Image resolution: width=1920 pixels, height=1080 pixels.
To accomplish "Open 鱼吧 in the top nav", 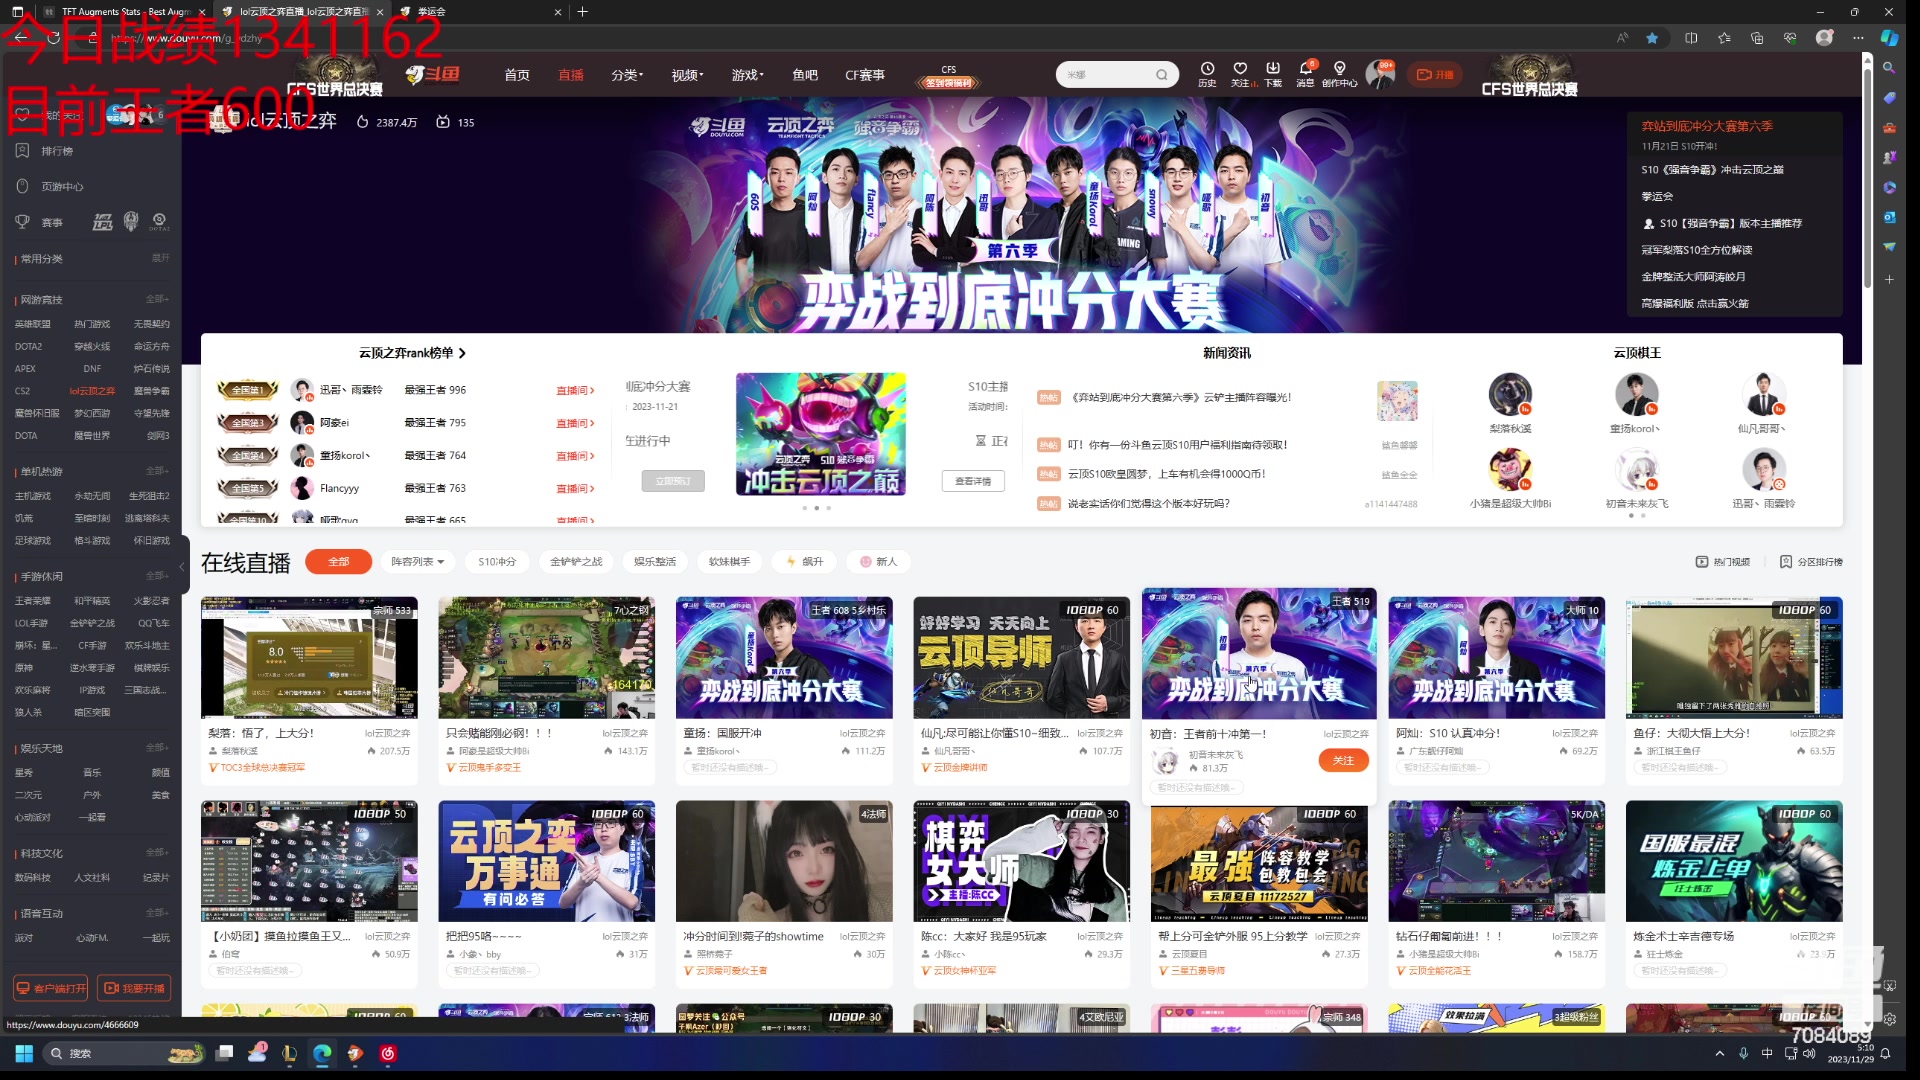I will 805,75.
